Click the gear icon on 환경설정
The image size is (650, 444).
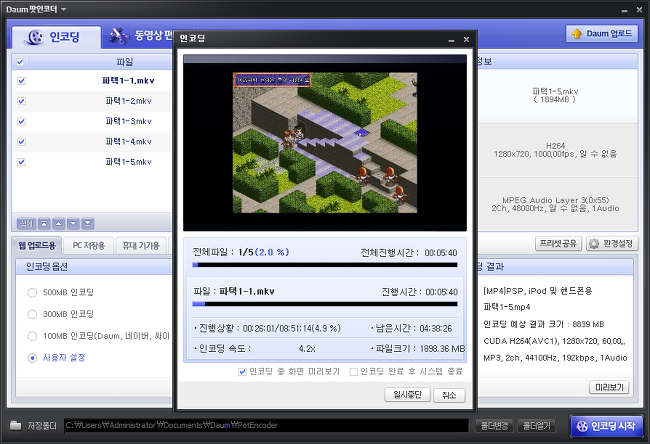[x=594, y=243]
